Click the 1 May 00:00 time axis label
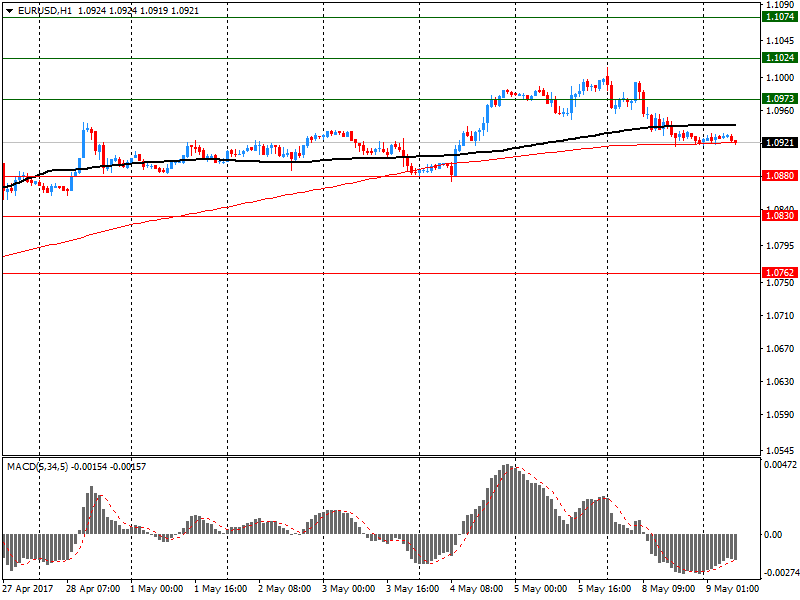 tap(156, 589)
